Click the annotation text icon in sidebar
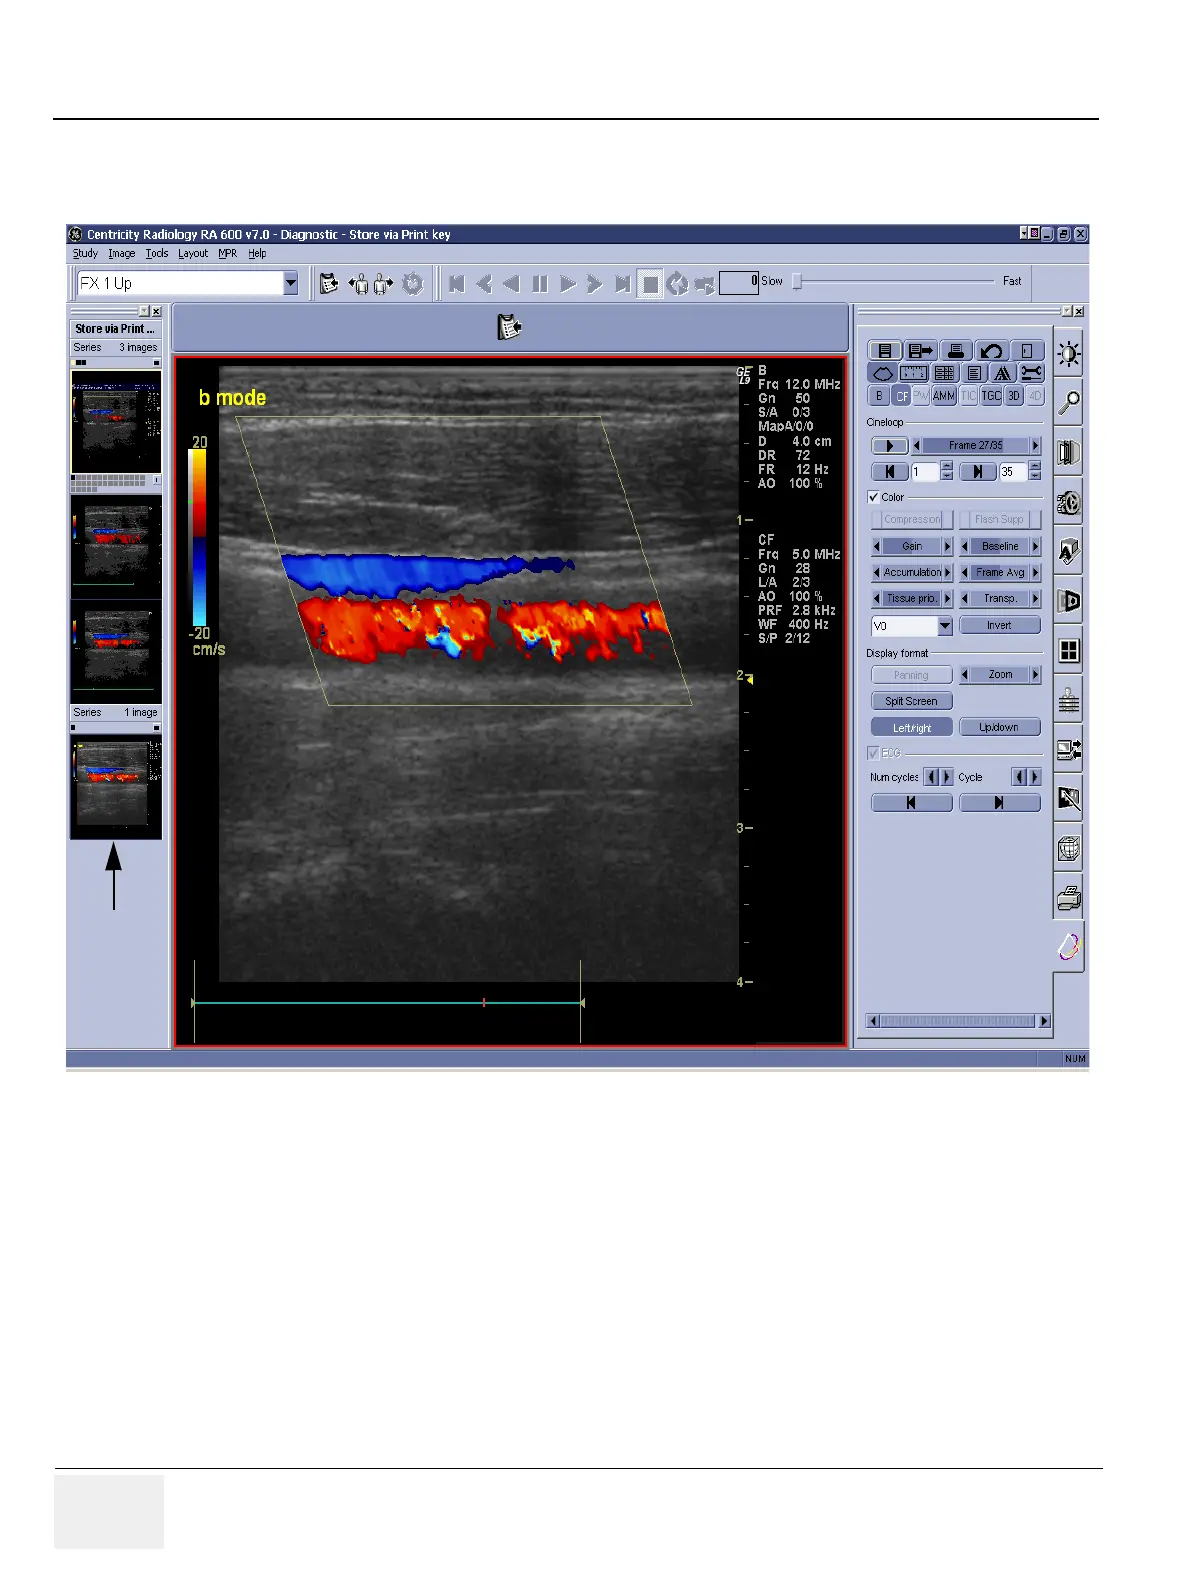This screenshot has height=1584, width=1190. [x=1068, y=551]
